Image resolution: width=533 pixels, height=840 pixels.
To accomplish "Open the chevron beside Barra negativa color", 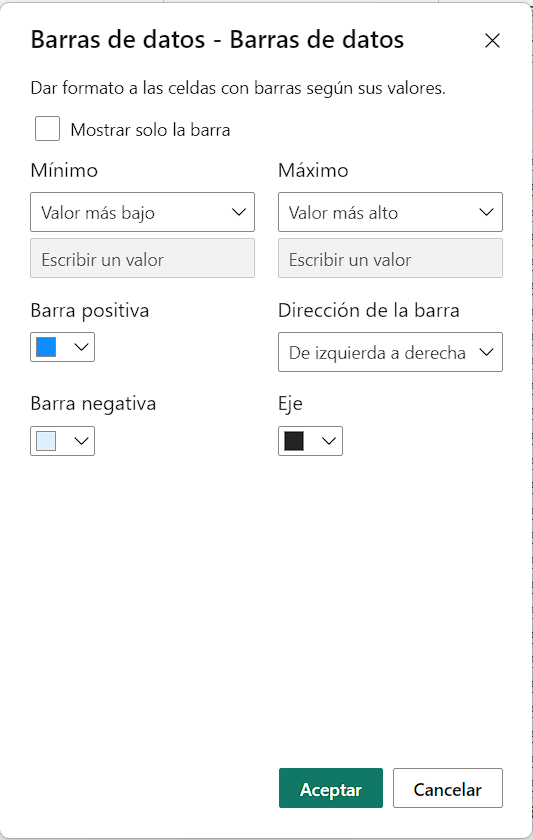I will (81, 441).
